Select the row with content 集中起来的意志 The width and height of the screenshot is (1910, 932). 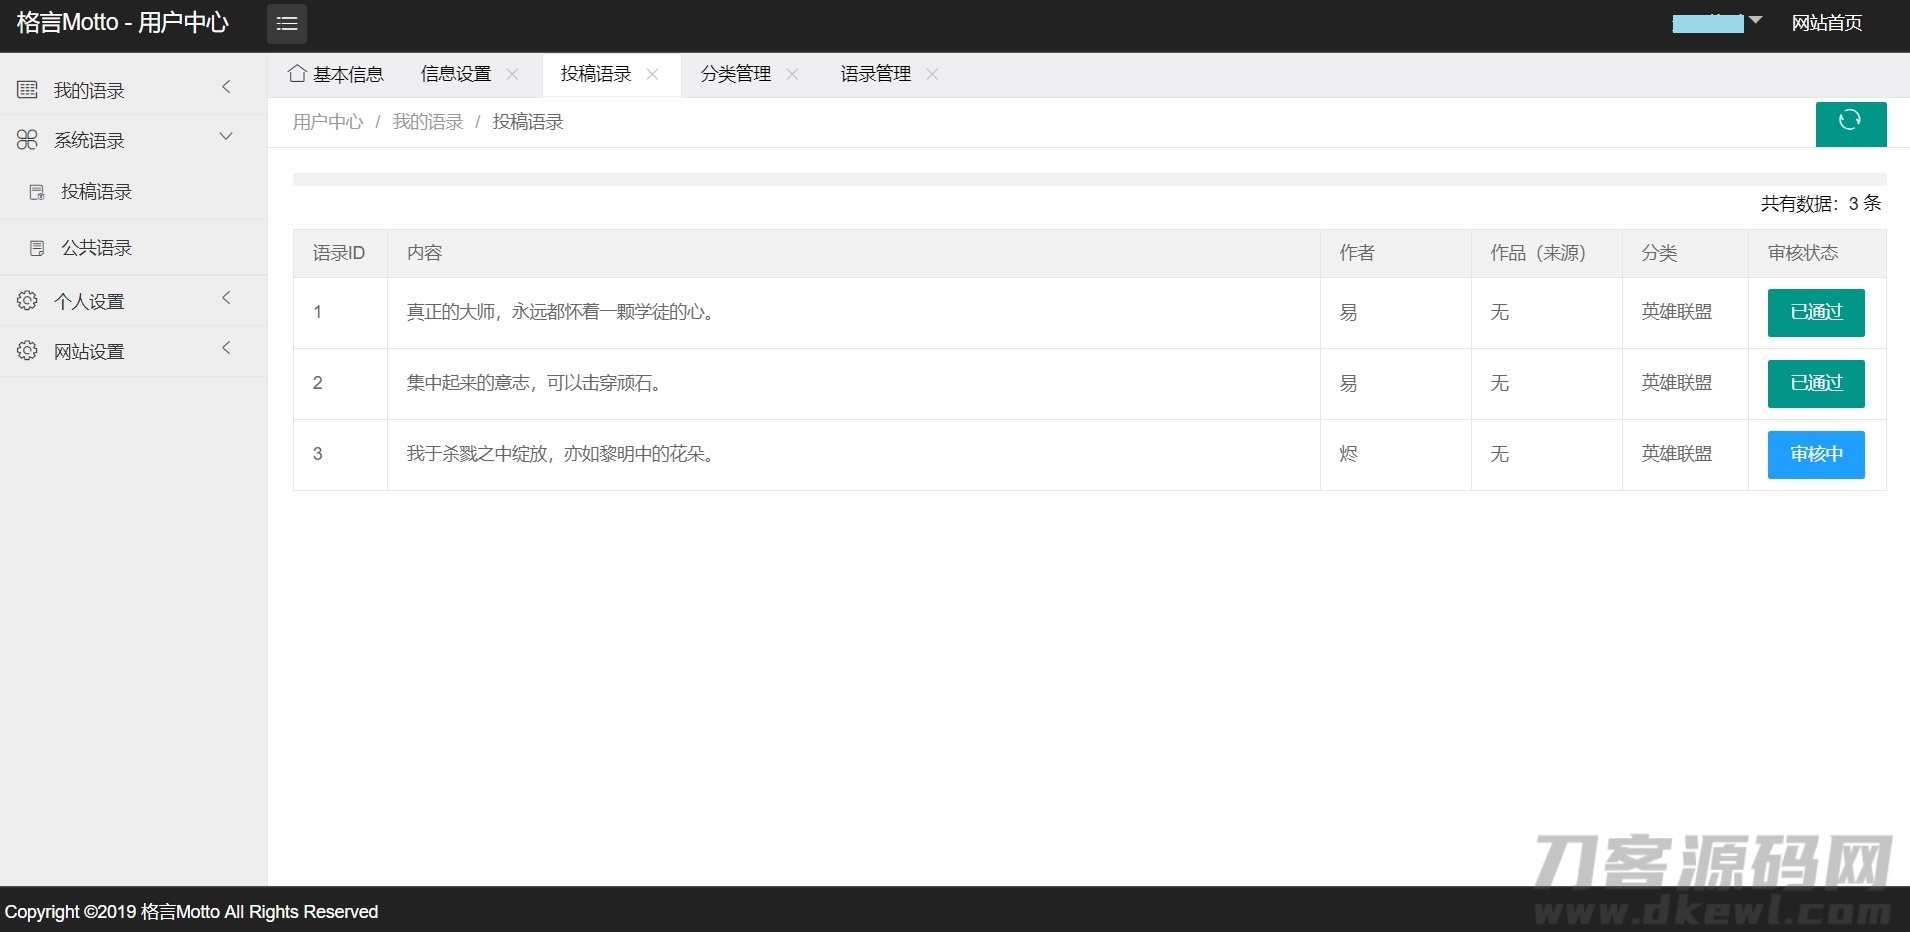click(535, 384)
